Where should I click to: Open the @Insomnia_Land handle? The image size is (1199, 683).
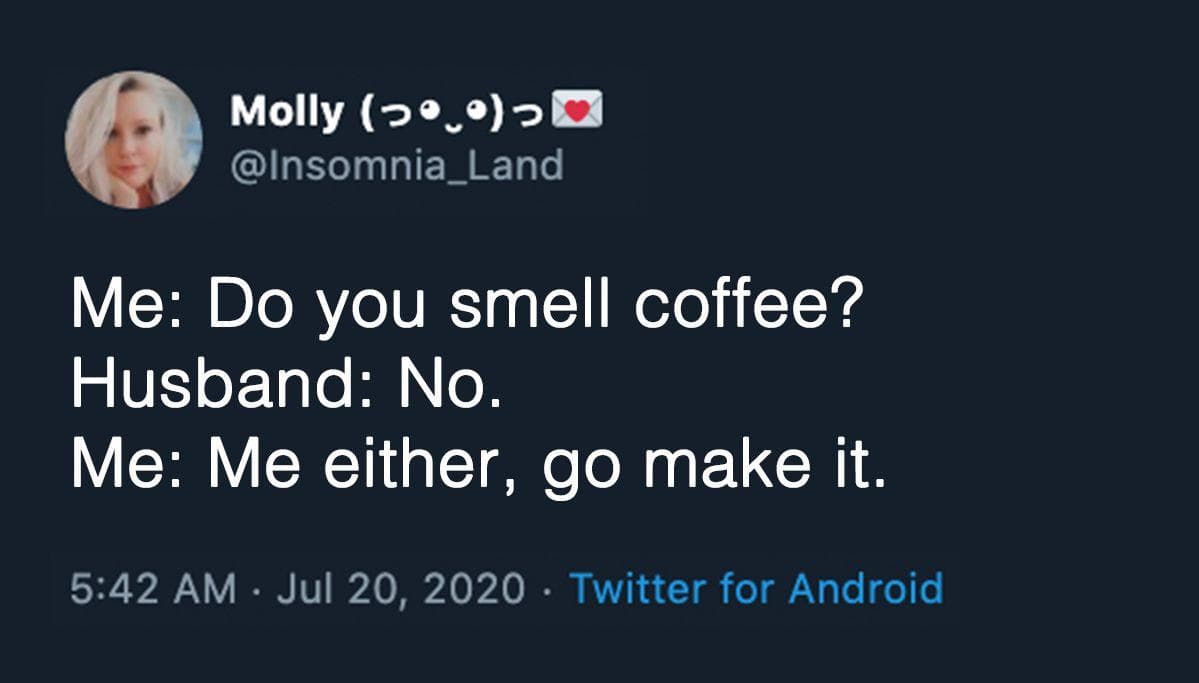point(397,164)
